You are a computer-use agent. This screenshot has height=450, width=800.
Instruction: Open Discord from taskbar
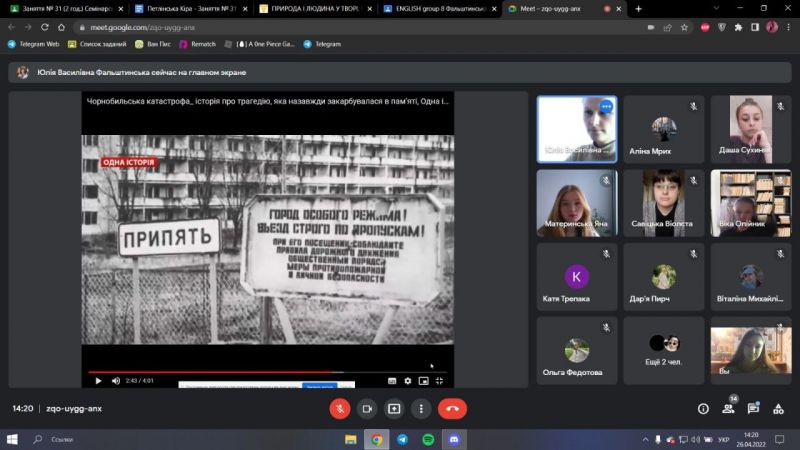point(454,439)
